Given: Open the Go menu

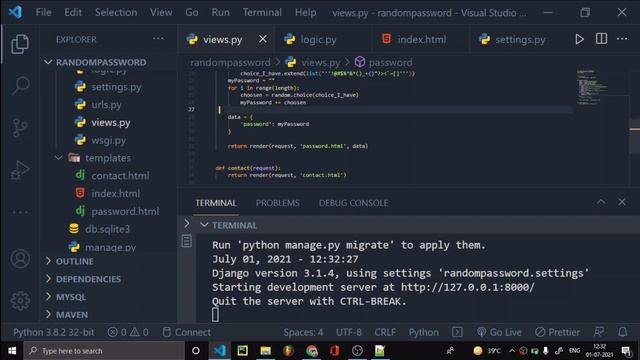Looking at the screenshot, I should pos(192,13).
